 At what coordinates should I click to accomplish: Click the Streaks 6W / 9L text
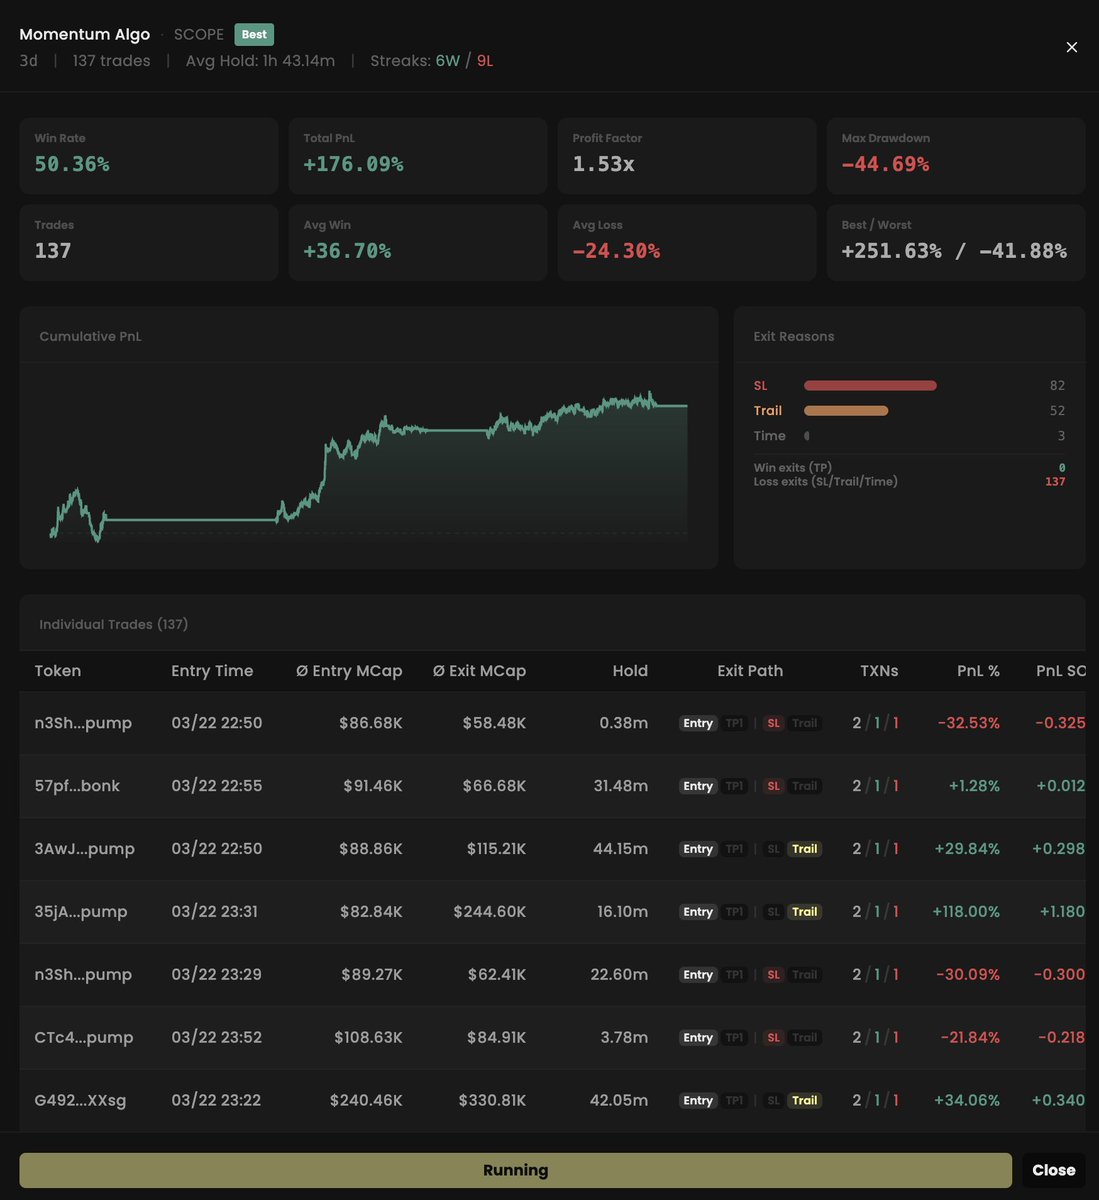[432, 61]
